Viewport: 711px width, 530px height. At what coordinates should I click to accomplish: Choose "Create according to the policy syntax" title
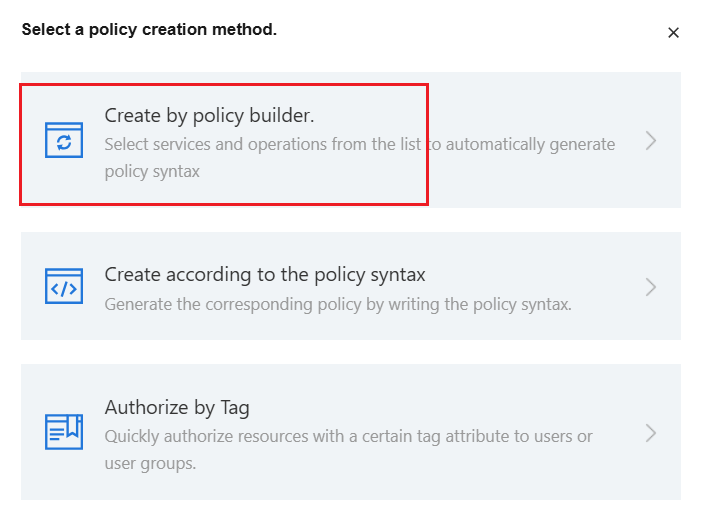(x=265, y=274)
